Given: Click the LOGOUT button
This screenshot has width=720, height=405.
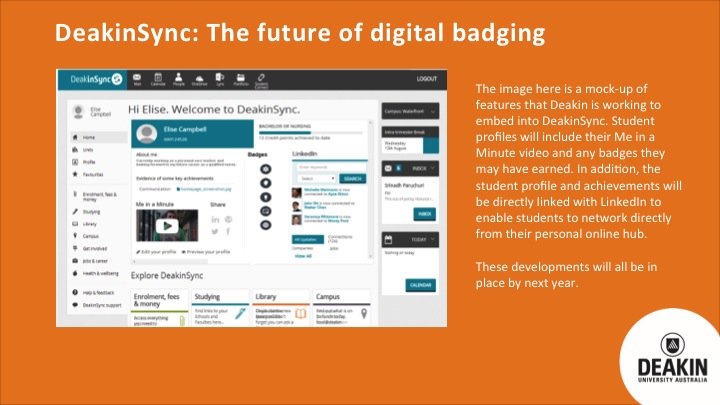Looking at the screenshot, I should (427, 79).
